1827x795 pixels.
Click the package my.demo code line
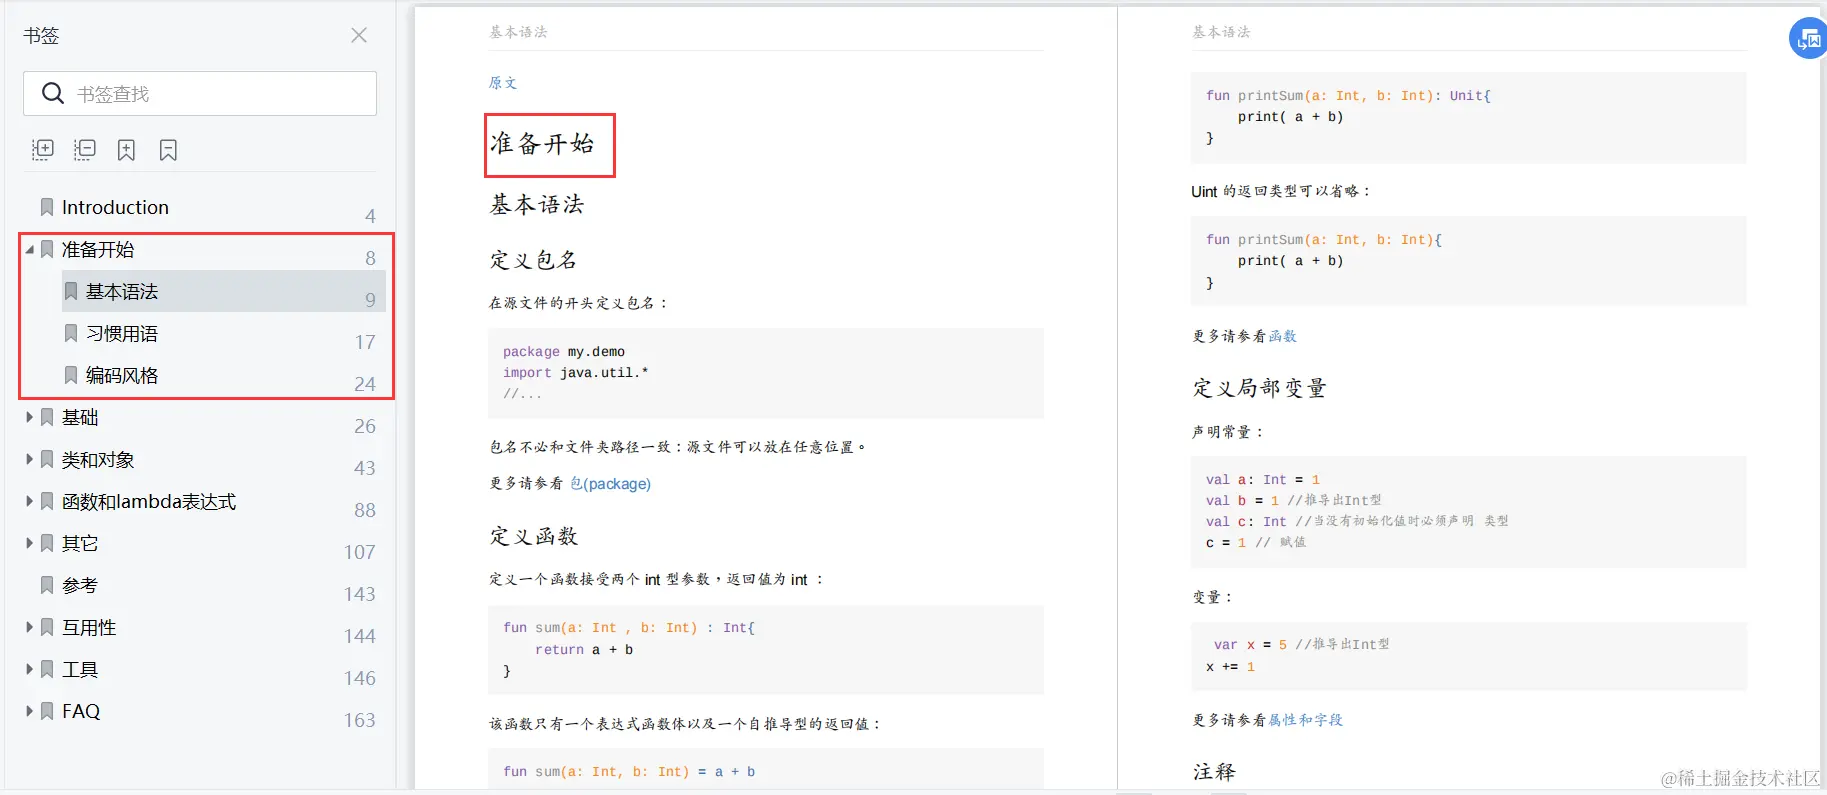point(564,352)
